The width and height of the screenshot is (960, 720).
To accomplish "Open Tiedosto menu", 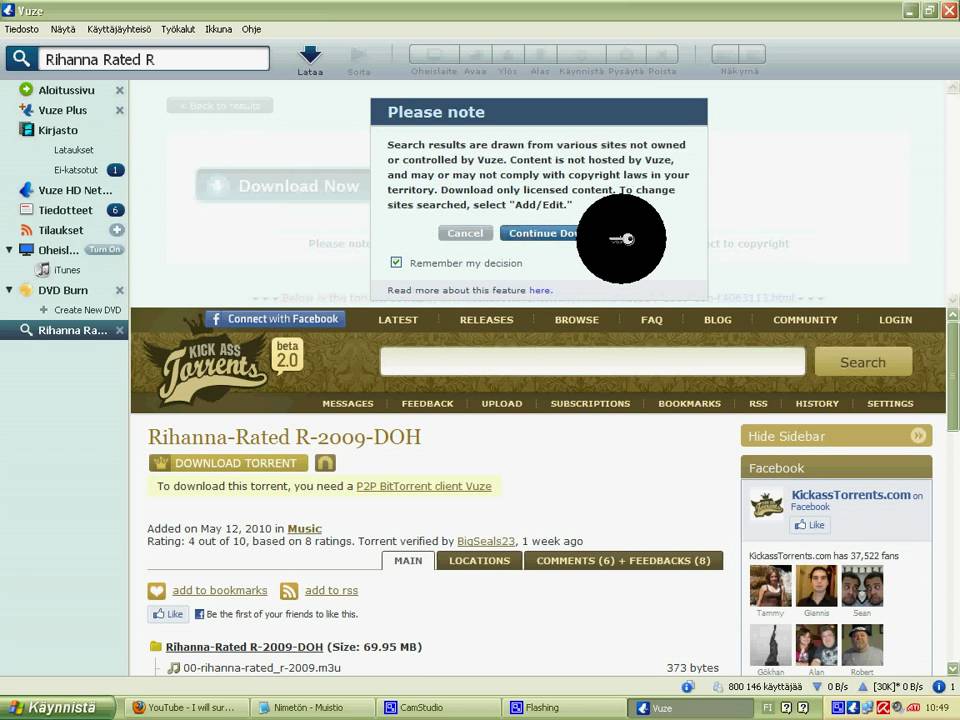I will [21, 29].
